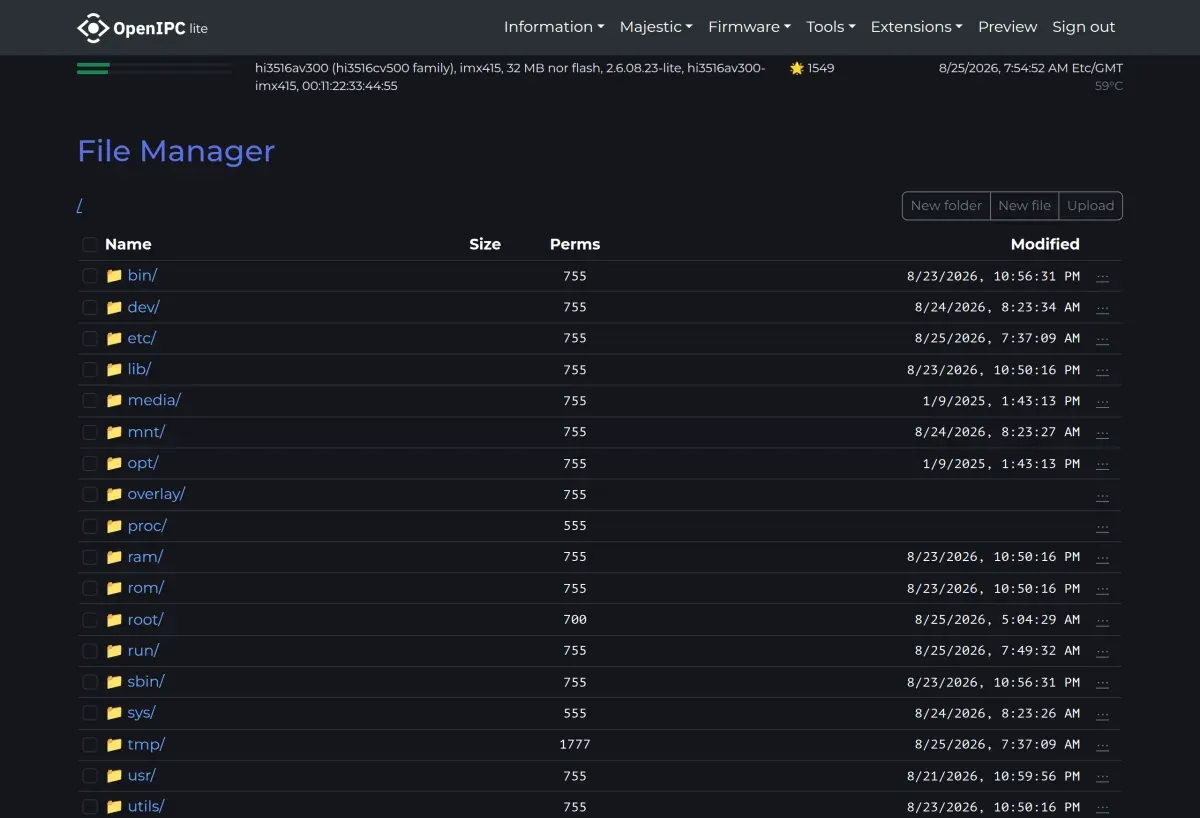
Task: Tick the media/ row checkbox
Action: (x=90, y=400)
